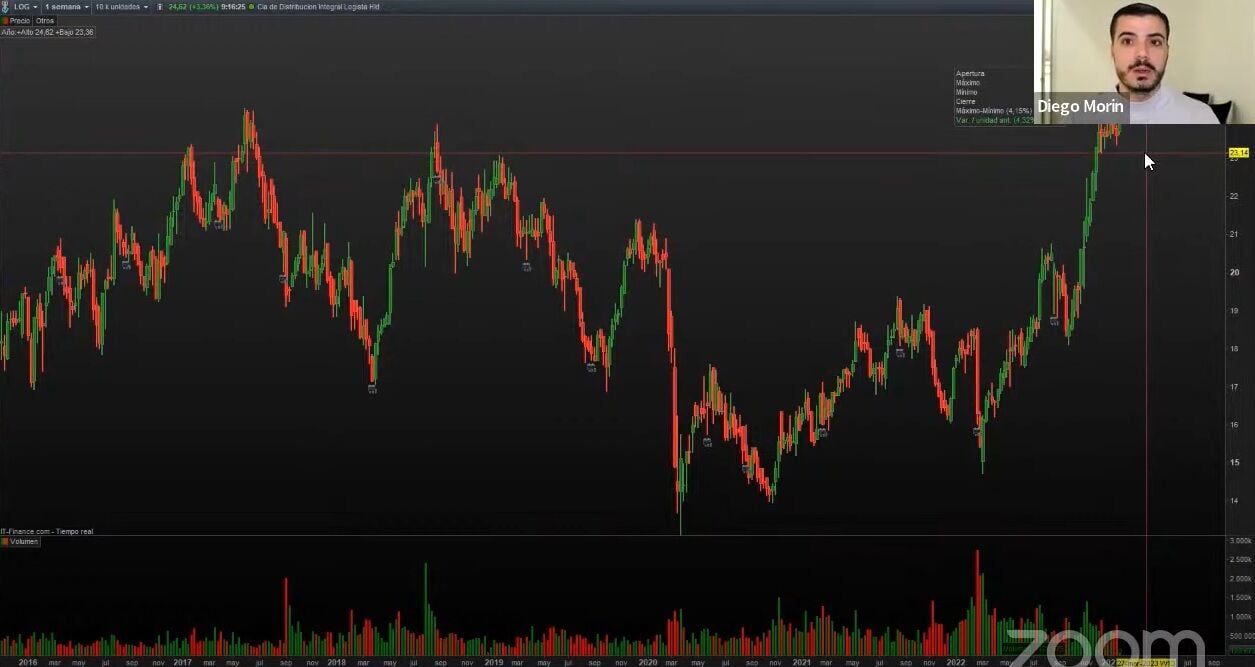Click the info icon before the price 24,62
Image resolution: width=1255 pixels, height=667 pixels.
click(160, 6)
